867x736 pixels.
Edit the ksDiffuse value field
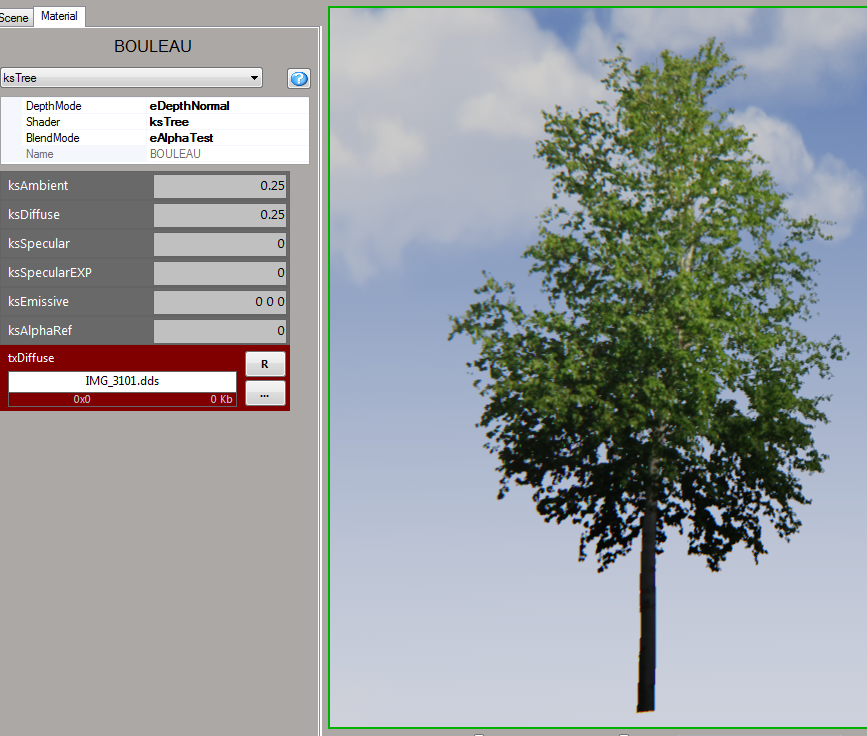(x=220, y=215)
